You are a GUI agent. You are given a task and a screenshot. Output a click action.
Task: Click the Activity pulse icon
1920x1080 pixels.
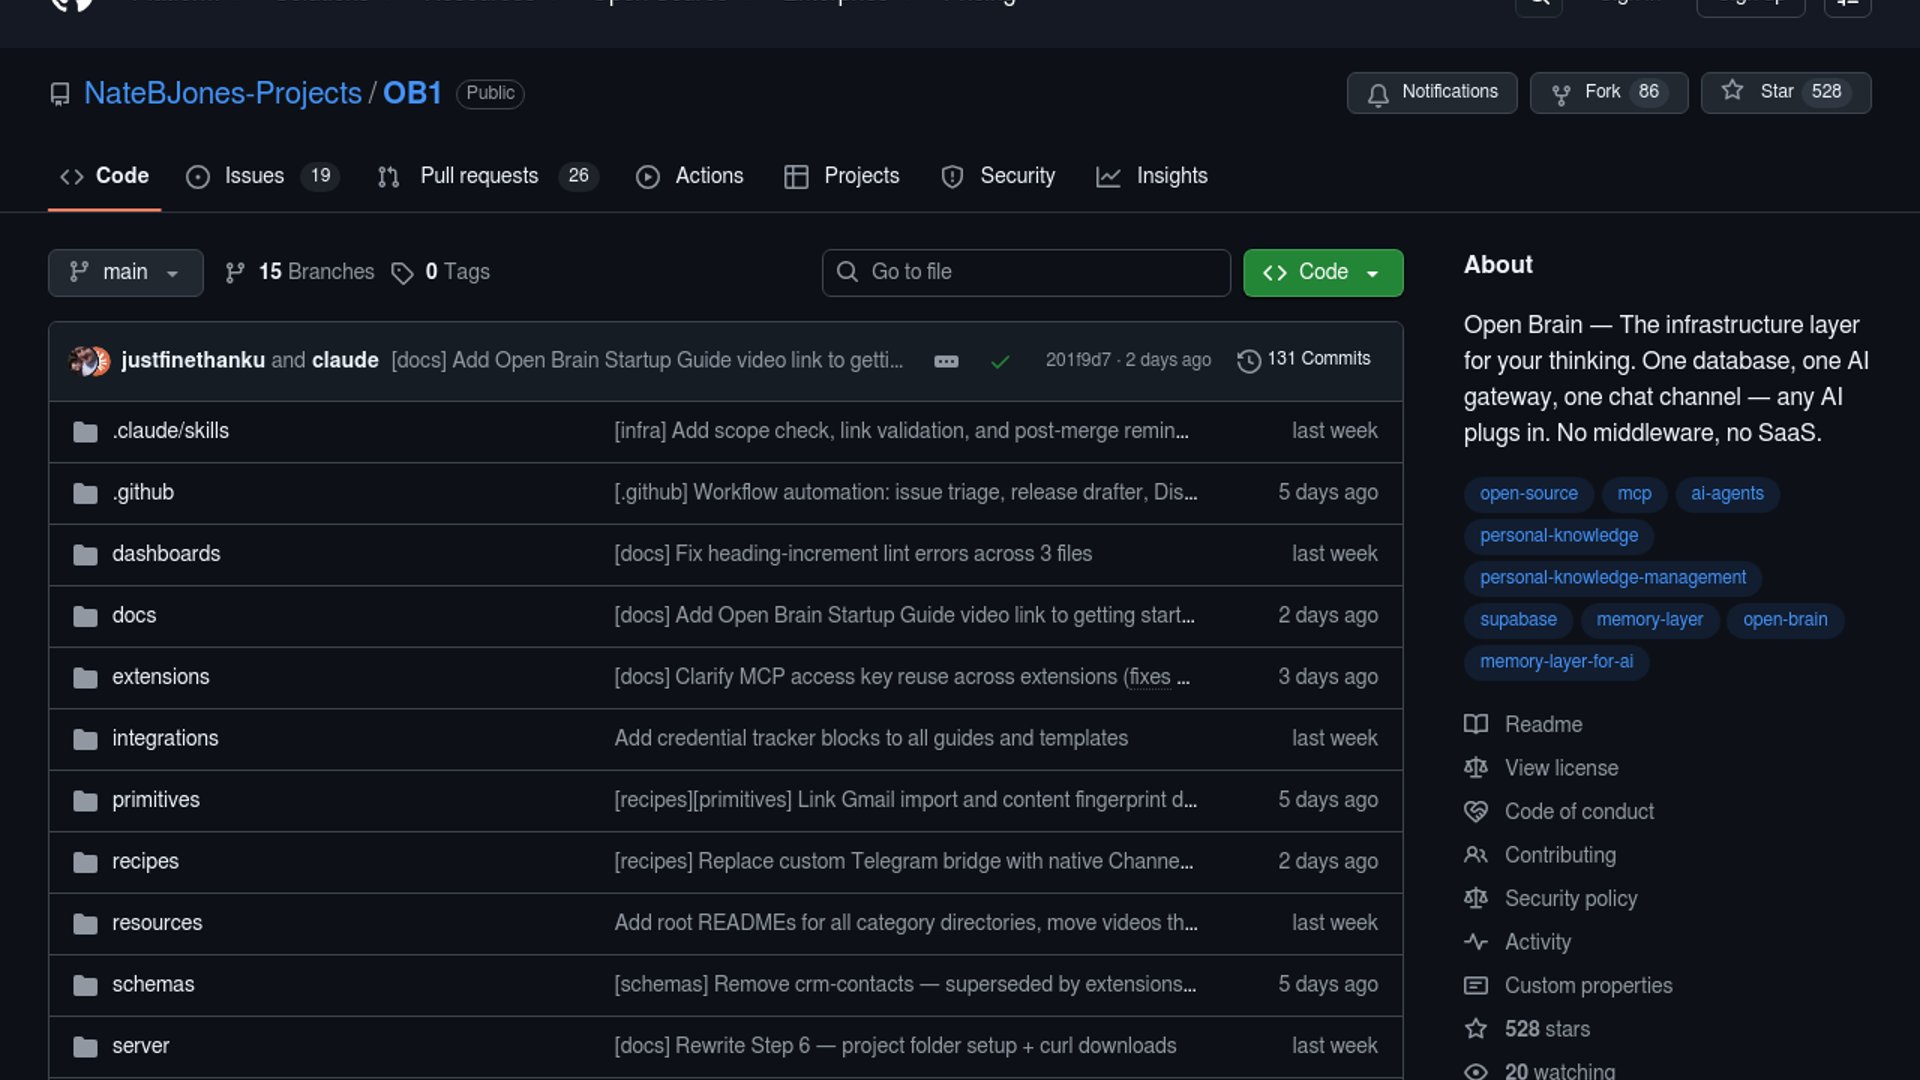click(x=1476, y=942)
